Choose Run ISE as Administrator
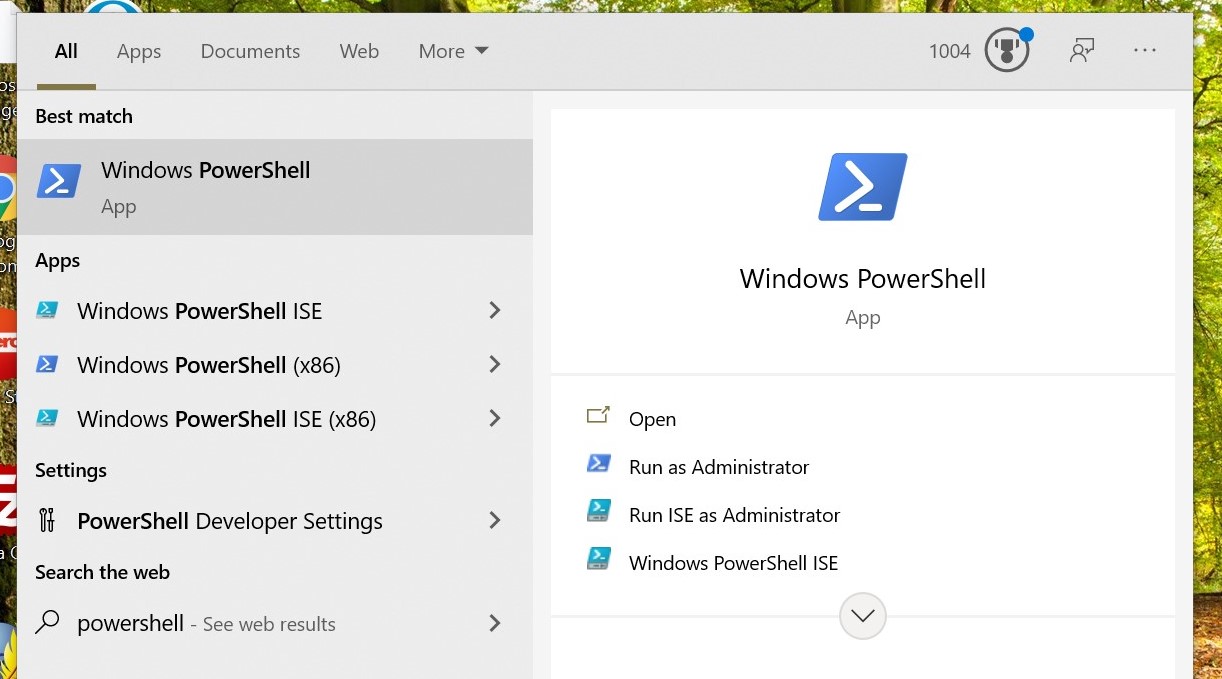 pos(734,515)
